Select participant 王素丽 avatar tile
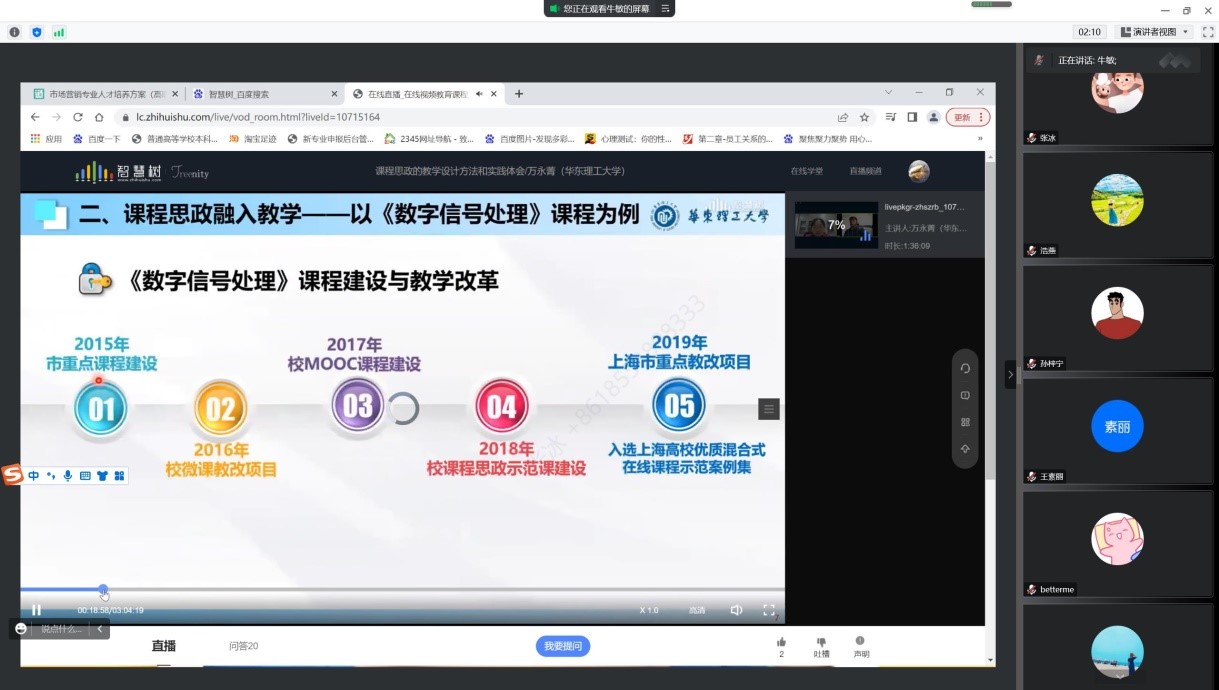1219x690 pixels. (1117, 430)
